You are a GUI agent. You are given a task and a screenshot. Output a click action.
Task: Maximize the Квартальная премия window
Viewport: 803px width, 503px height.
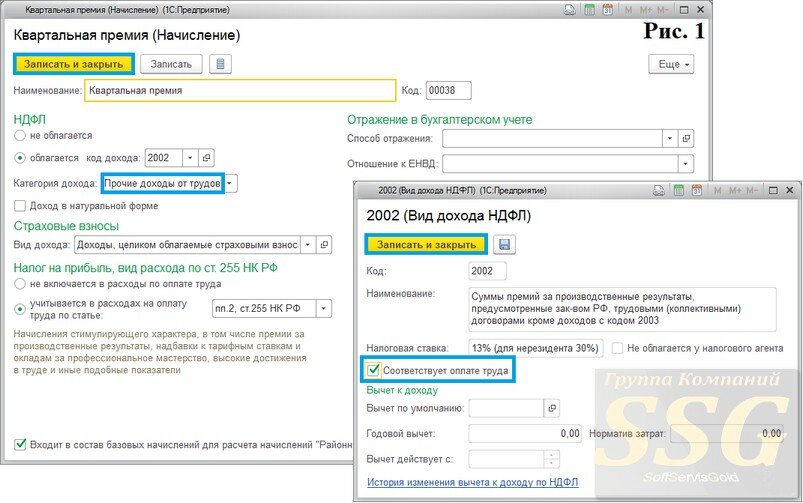coord(684,10)
